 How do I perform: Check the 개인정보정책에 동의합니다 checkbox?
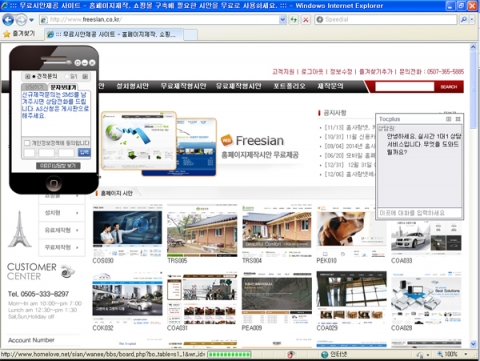pos(27,143)
